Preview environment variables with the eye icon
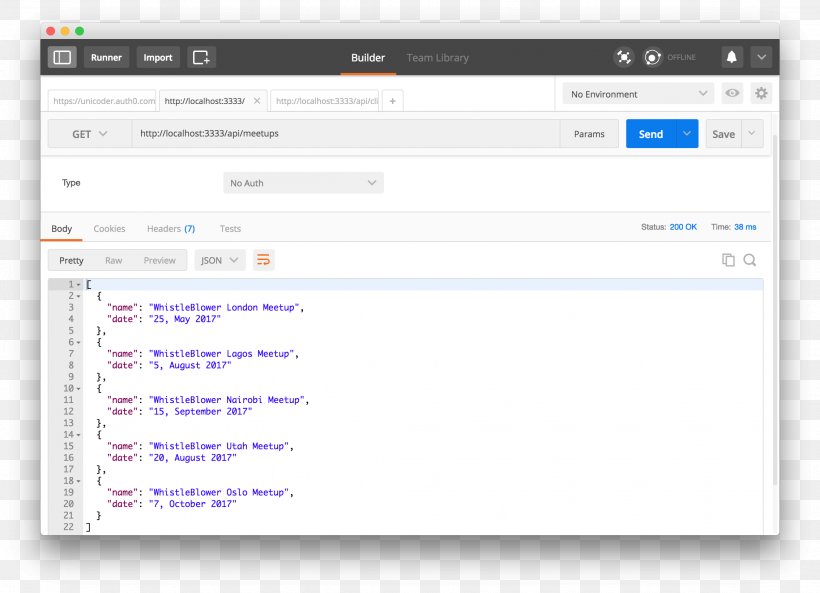Screen dimensions: 820x593 point(732,93)
